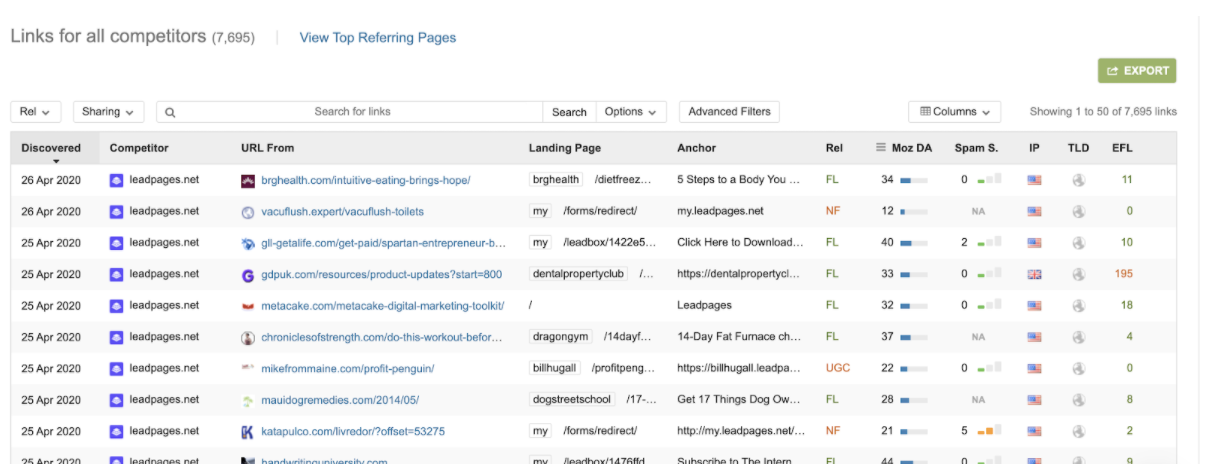Open mauidogremedies.com 2014/05 link
Image resolution: width=1208 pixels, height=473 pixels.
(340, 400)
